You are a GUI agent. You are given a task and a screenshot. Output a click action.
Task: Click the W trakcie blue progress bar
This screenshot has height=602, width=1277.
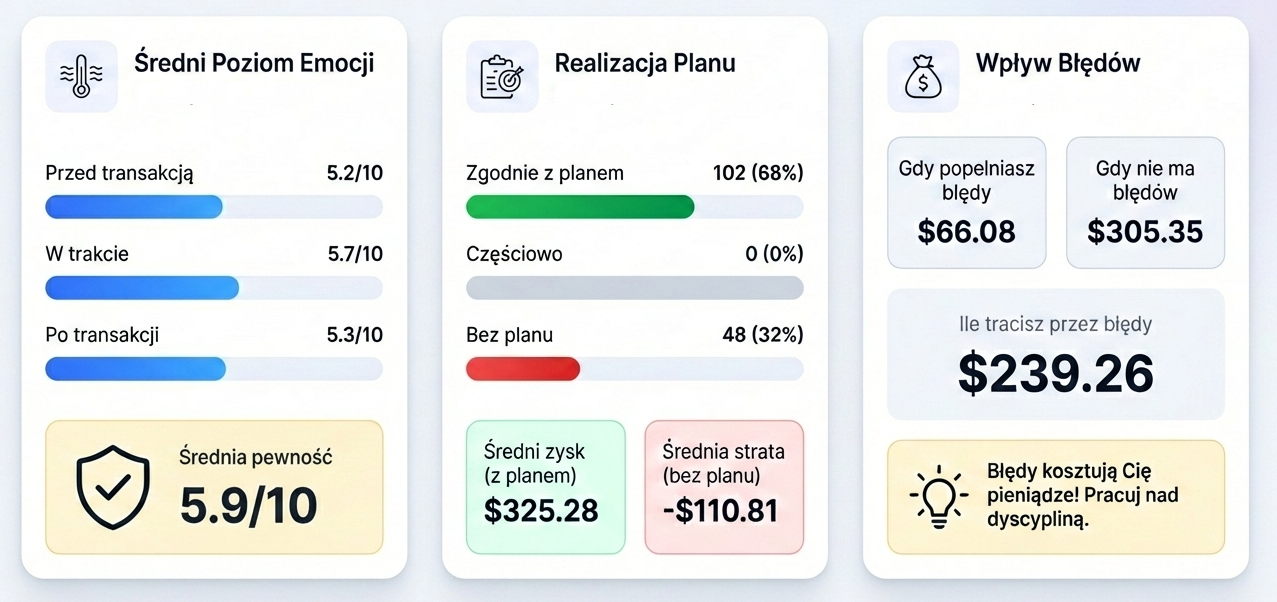(141, 288)
